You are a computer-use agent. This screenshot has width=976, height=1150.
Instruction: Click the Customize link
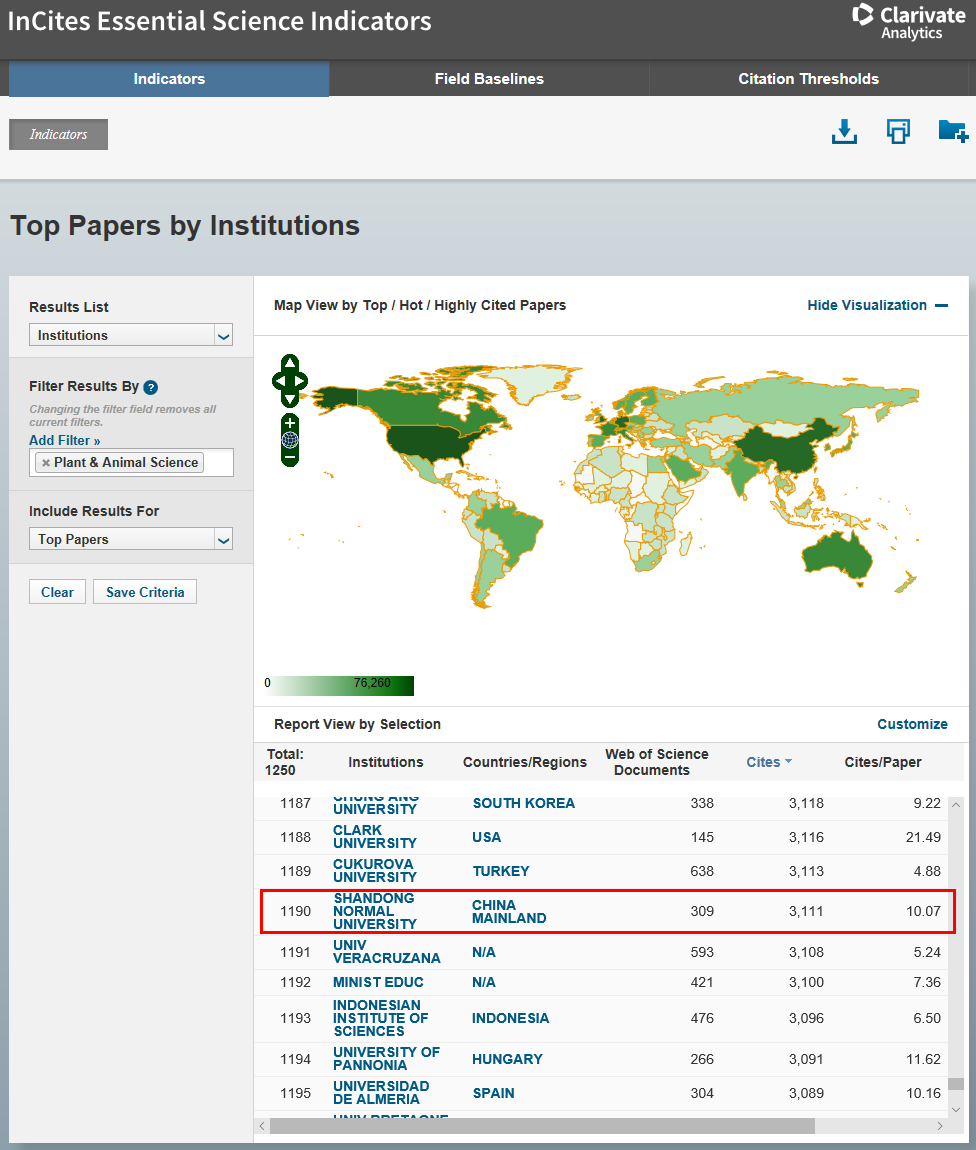(912, 724)
